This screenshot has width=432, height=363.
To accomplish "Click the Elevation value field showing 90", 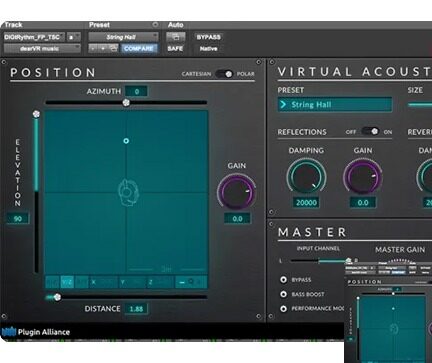I will [x=18, y=219].
